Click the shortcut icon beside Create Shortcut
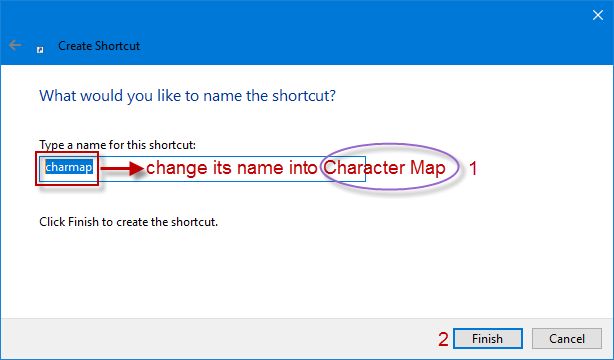614x360 pixels. pos(40,49)
